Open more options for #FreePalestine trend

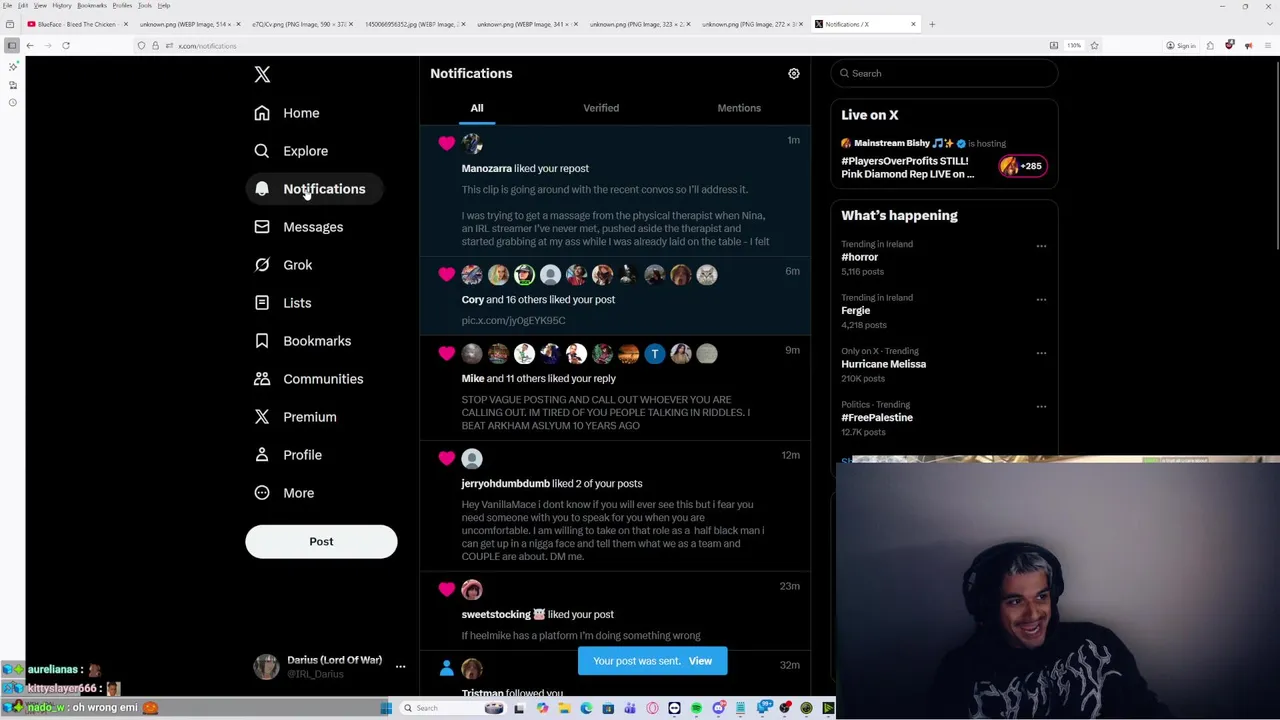(x=1041, y=407)
